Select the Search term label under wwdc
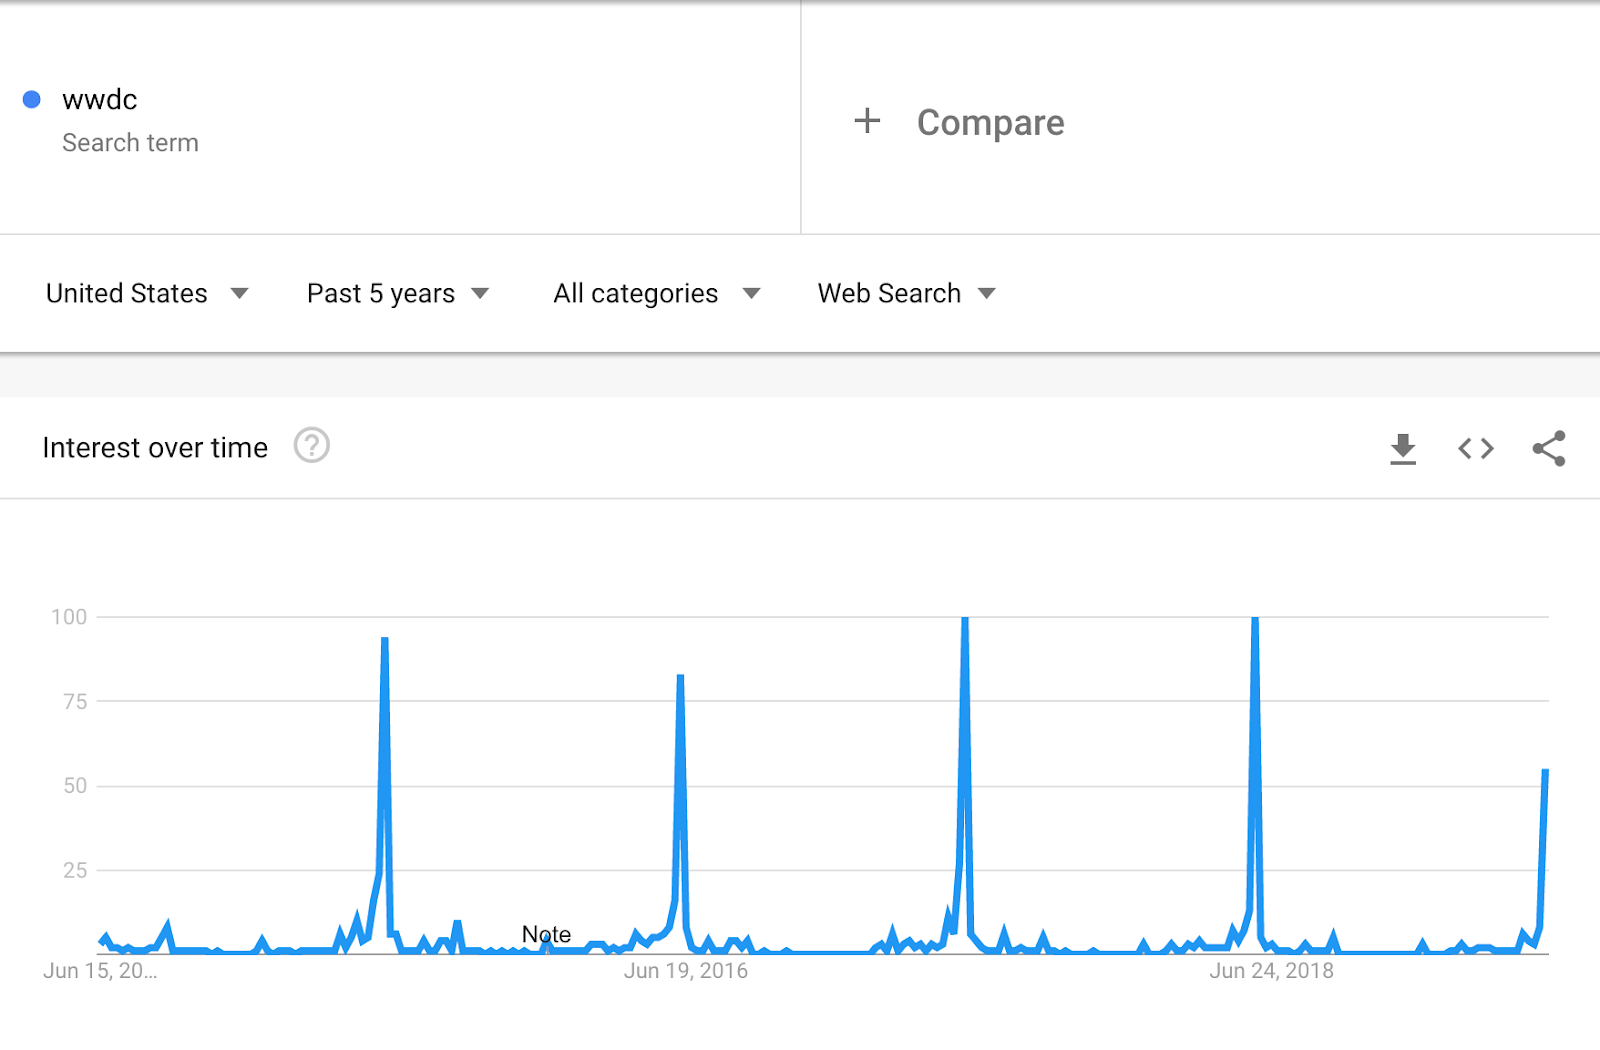 (x=130, y=143)
